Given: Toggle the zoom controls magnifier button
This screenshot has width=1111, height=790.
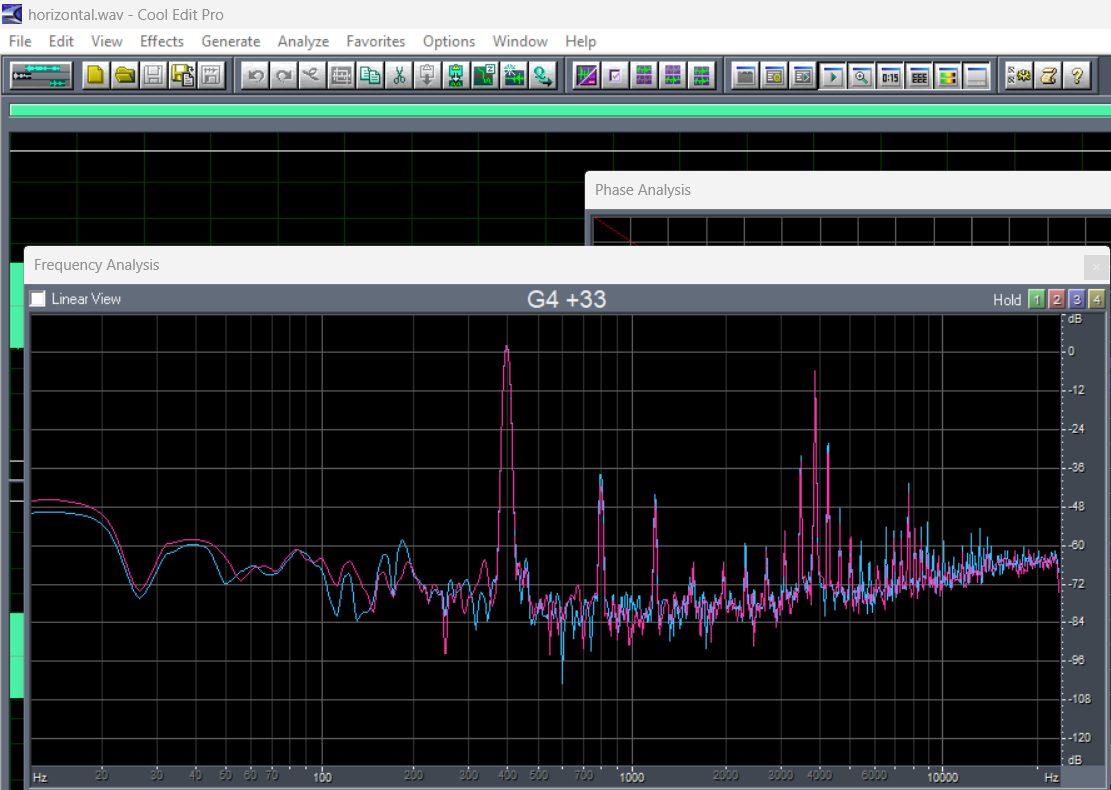Looking at the screenshot, I should pyautogui.click(x=860, y=76).
